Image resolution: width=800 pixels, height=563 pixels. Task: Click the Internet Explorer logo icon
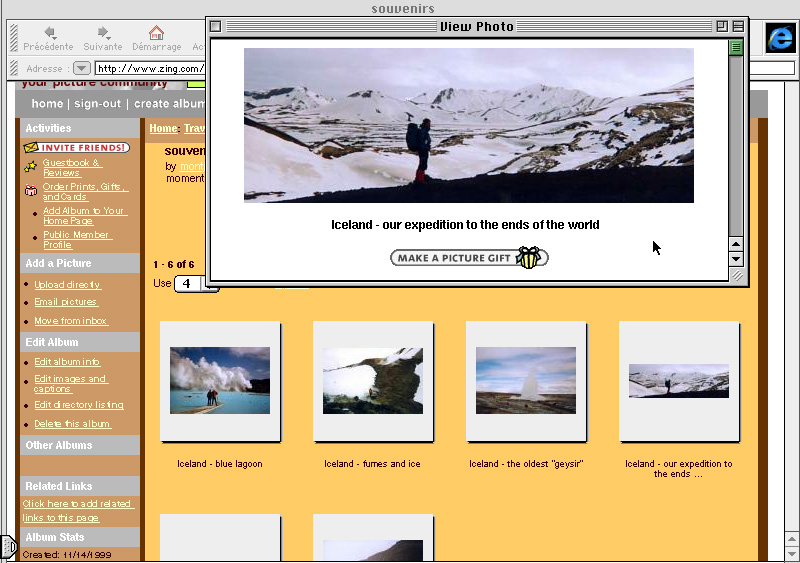pos(781,38)
